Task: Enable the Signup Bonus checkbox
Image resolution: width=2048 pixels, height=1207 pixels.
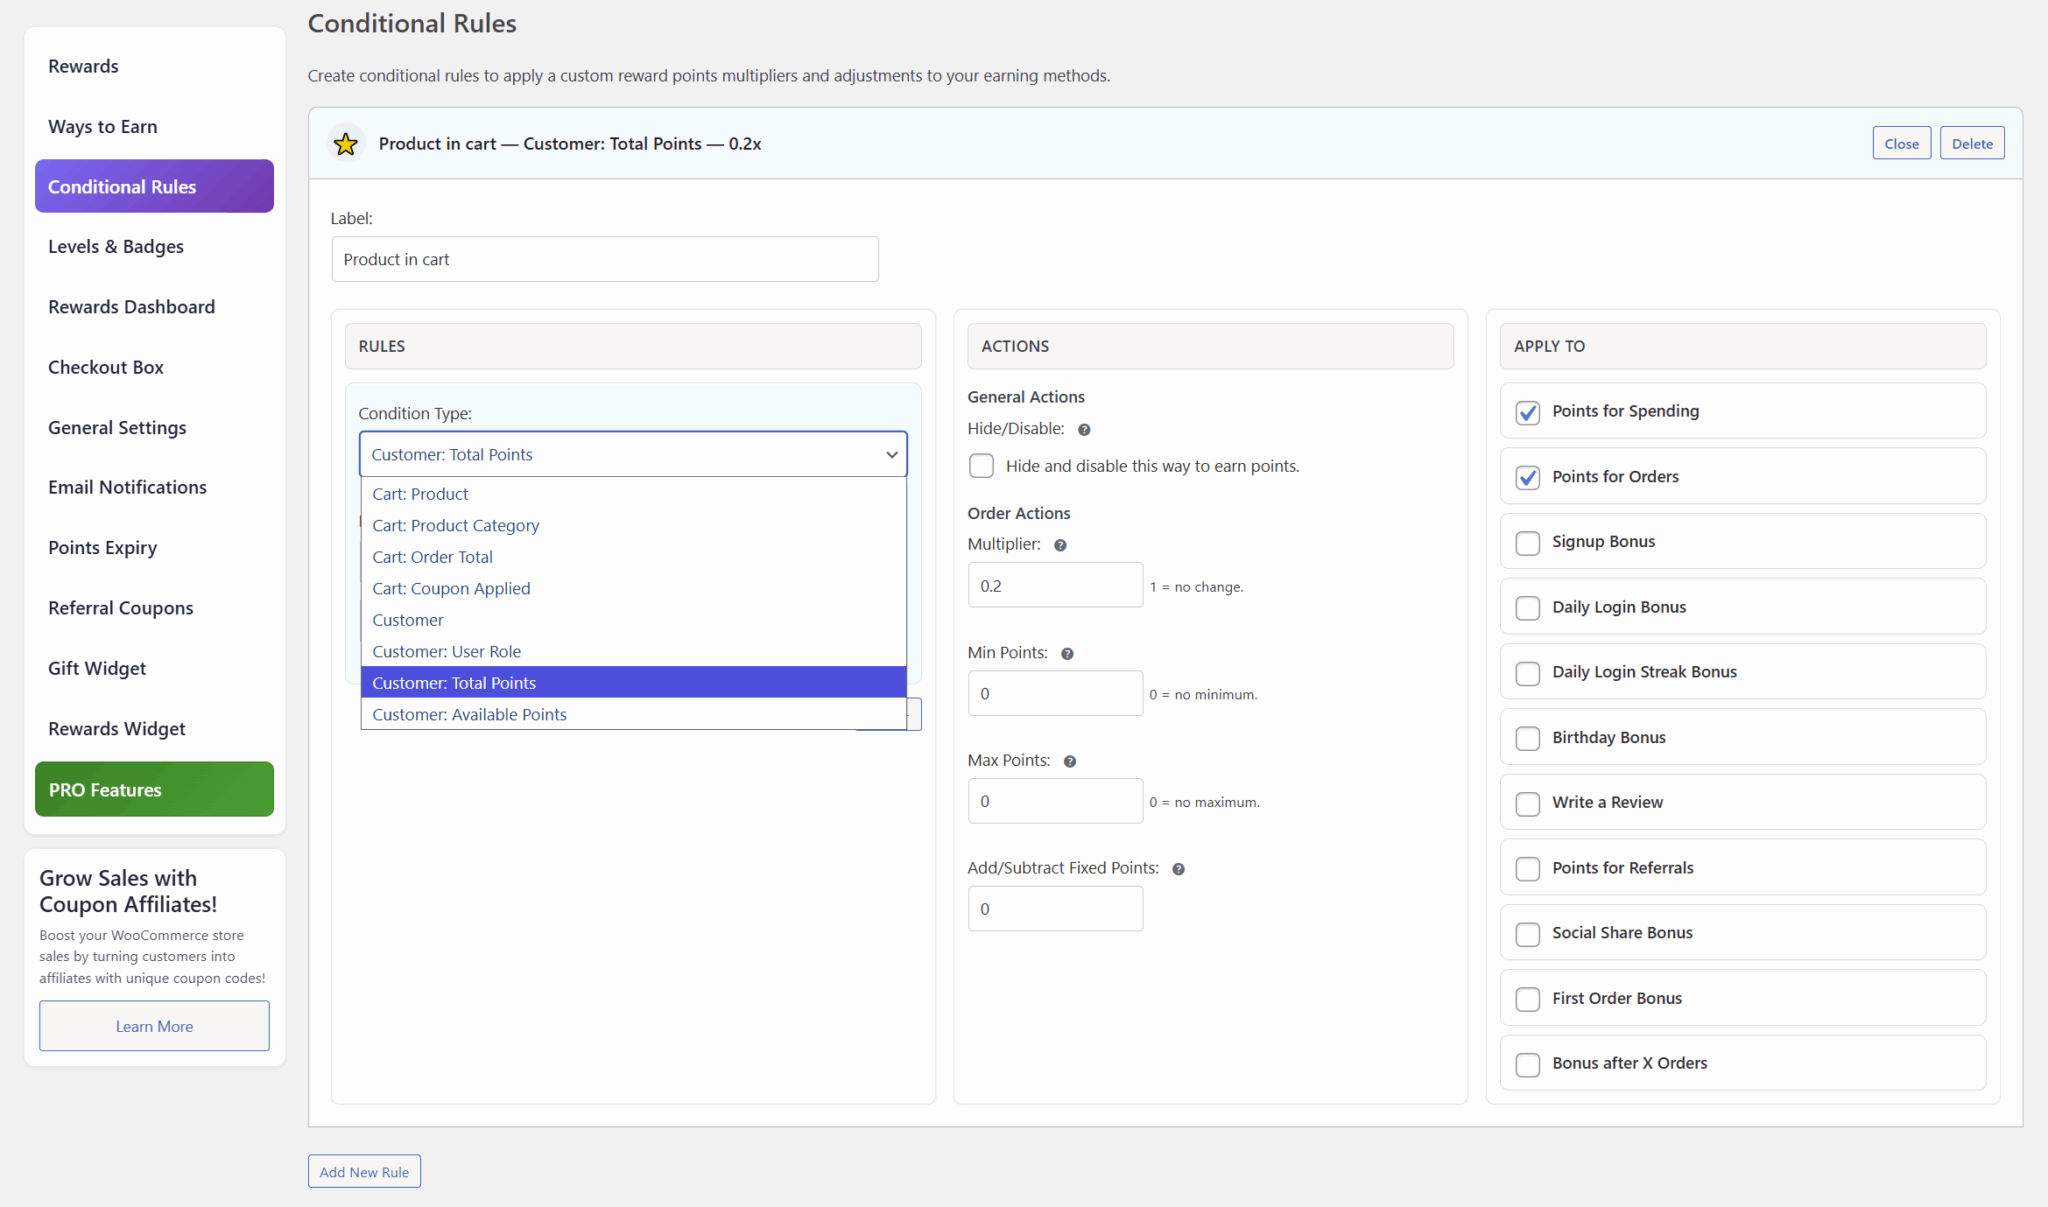Action: tap(1527, 543)
